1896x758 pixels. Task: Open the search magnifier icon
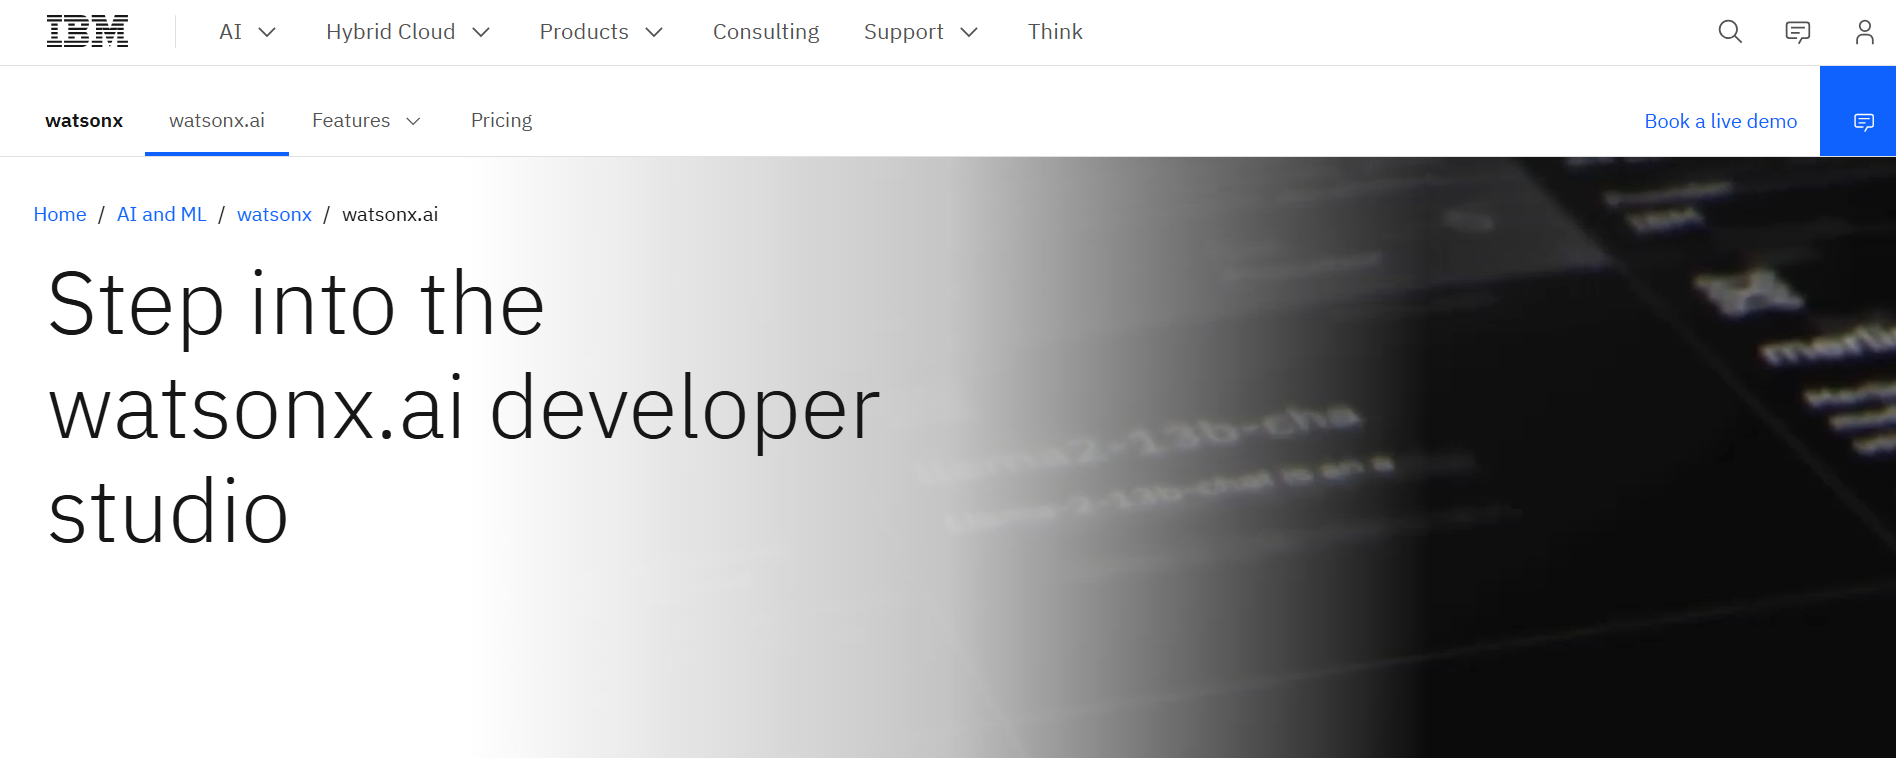[x=1730, y=32]
